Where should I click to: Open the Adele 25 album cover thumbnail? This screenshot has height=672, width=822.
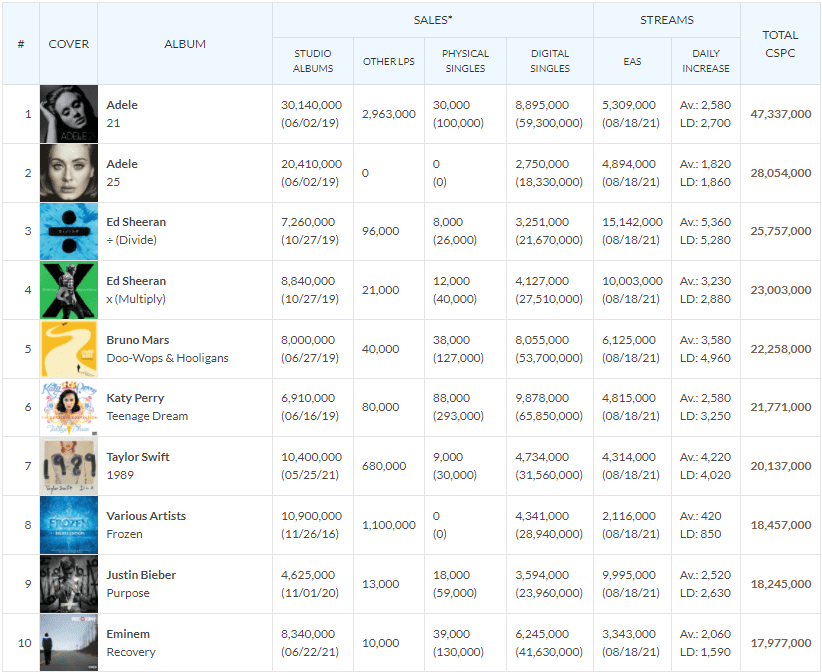[x=69, y=173]
